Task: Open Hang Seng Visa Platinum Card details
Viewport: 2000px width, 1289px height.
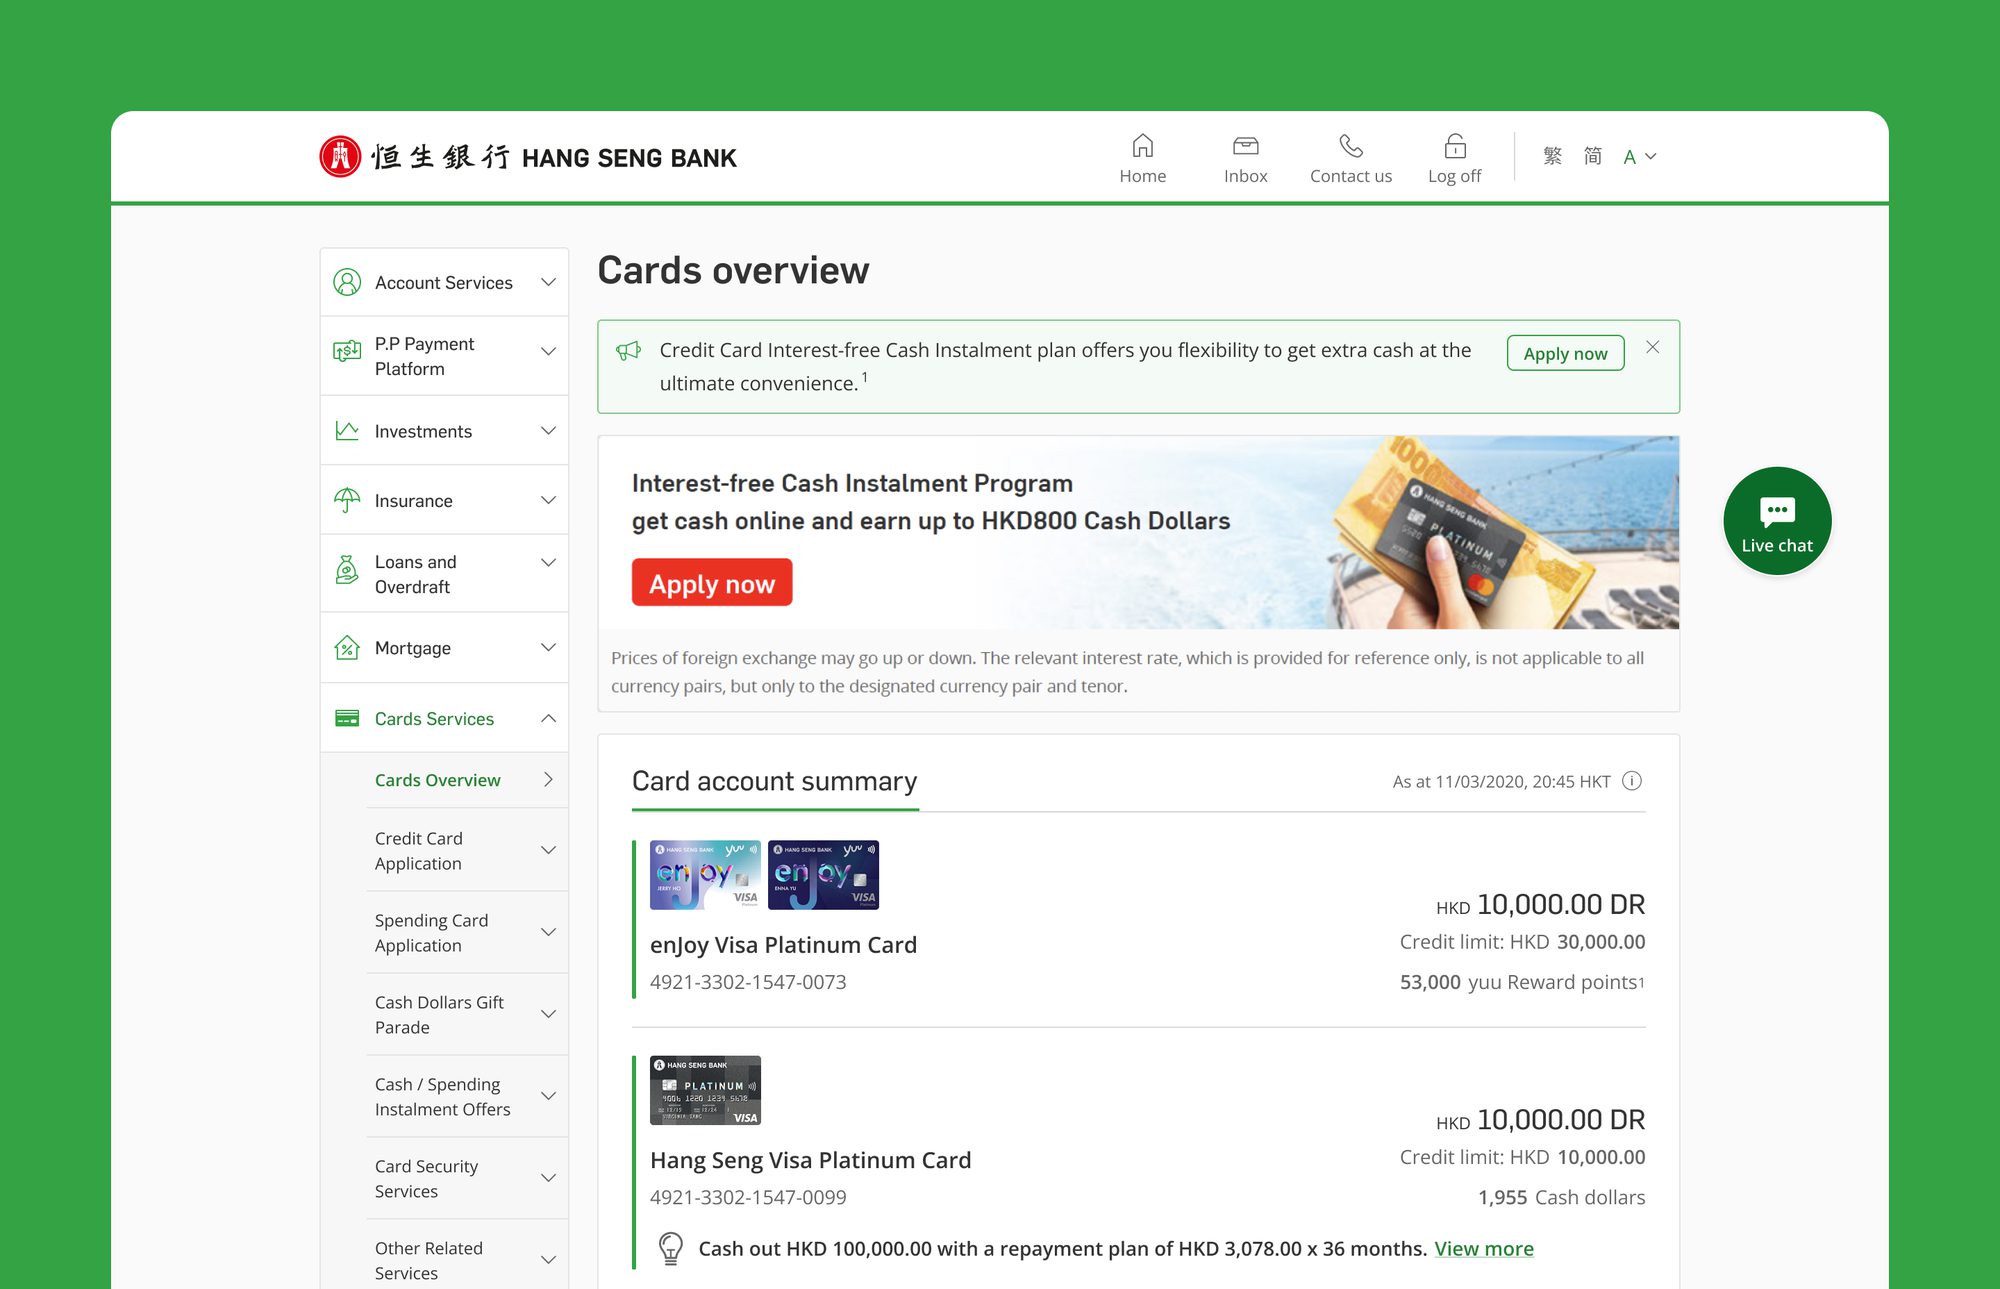Action: 810,1160
